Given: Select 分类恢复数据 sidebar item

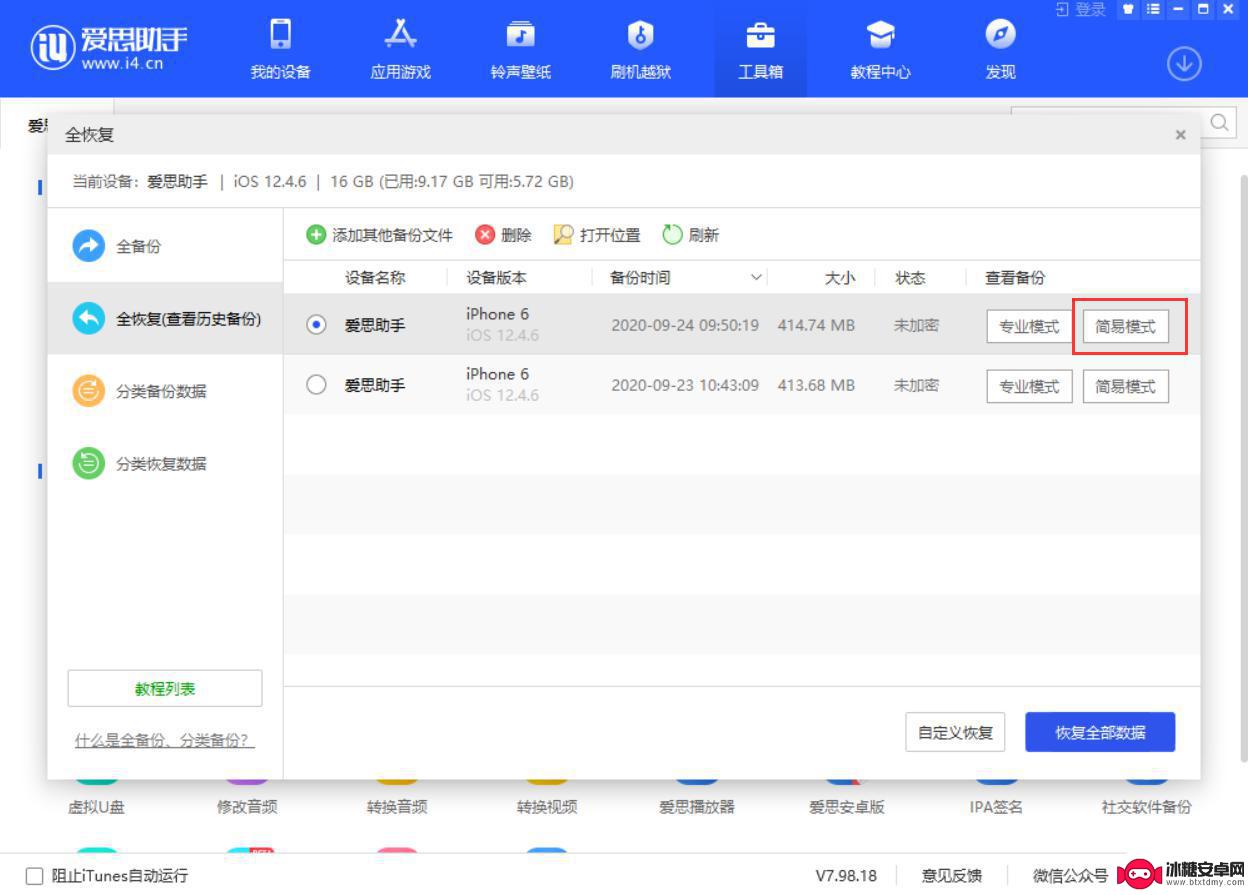Looking at the screenshot, I should (165, 464).
